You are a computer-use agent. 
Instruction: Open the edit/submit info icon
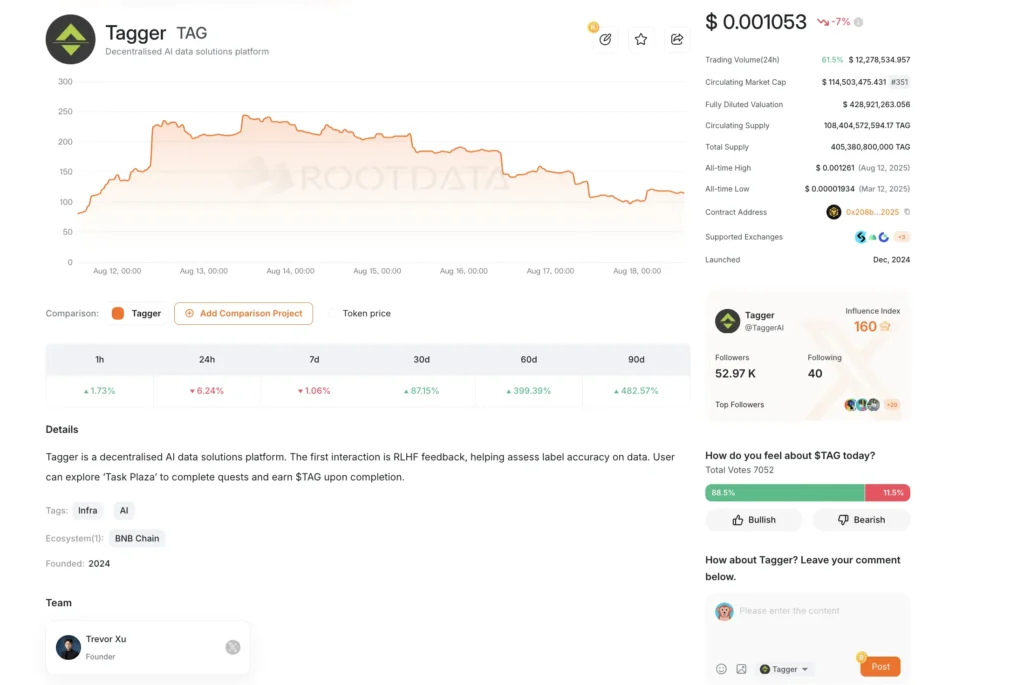[x=605, y=39]
